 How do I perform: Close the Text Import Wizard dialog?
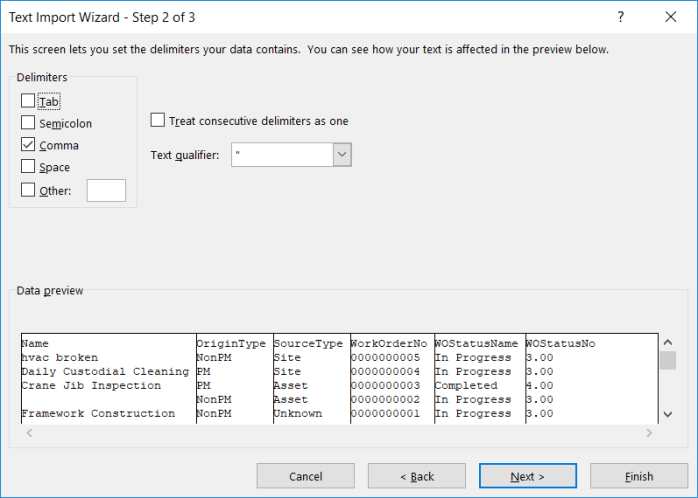pos(670,17)
